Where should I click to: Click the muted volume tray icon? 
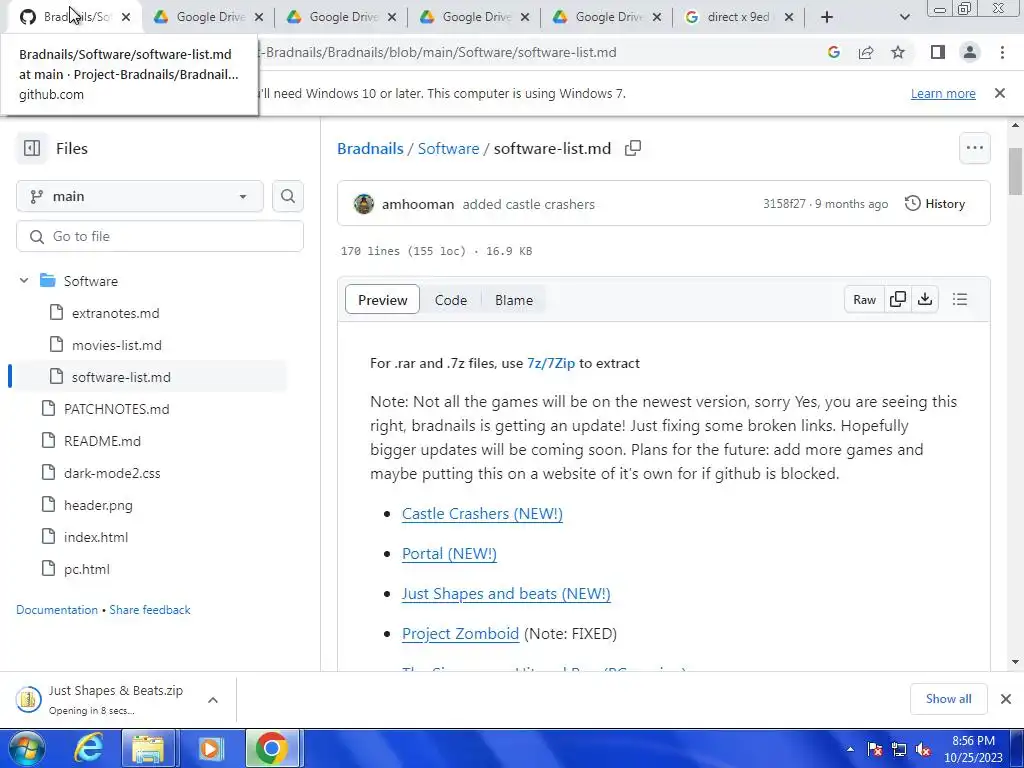point(923,749)
